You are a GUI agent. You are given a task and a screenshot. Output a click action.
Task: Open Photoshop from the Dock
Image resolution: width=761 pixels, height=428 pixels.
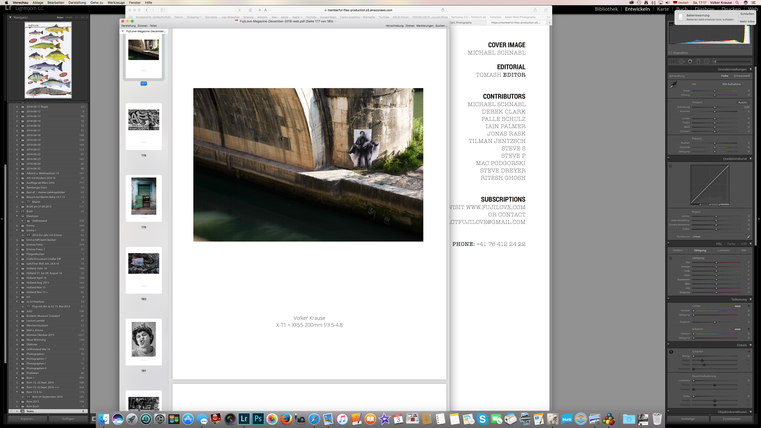click(x=258, y=419)
